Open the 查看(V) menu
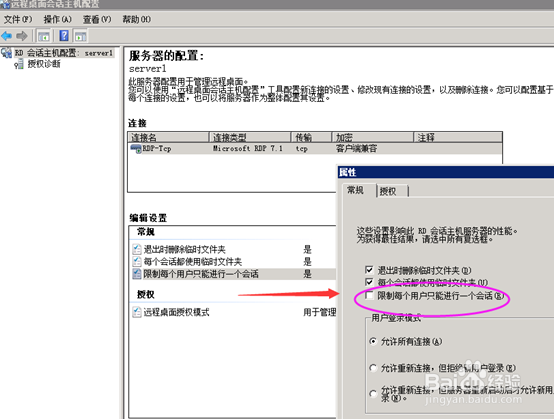The height and width of the screenshot is (419, 554). 97,19
